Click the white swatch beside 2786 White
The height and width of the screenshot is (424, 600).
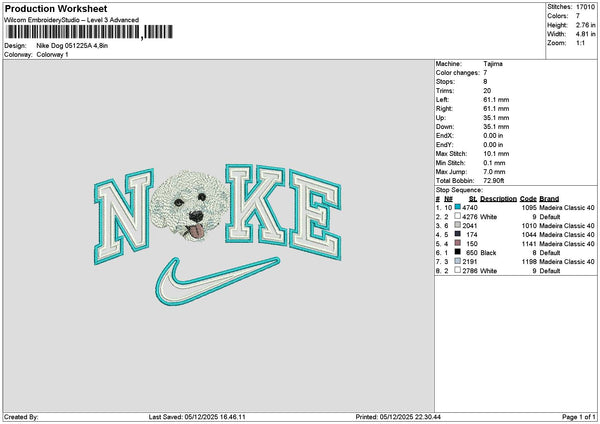click(458, 270)
